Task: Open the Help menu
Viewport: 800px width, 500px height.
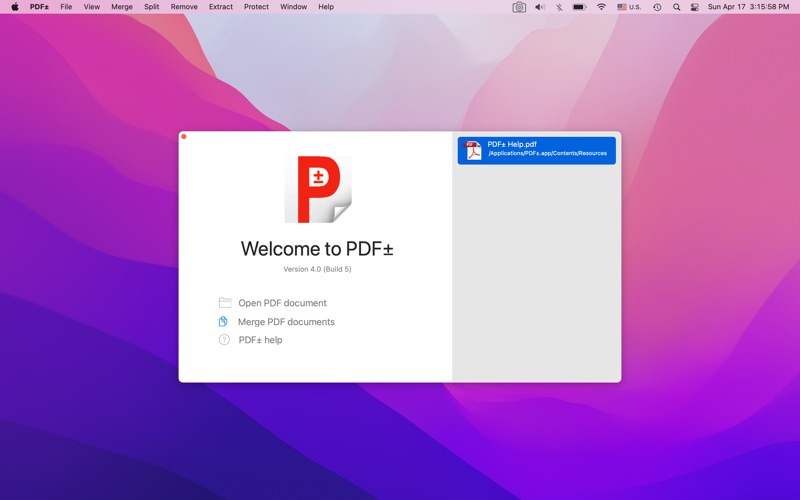Action: pyautogui.click(x=326, y=7)
